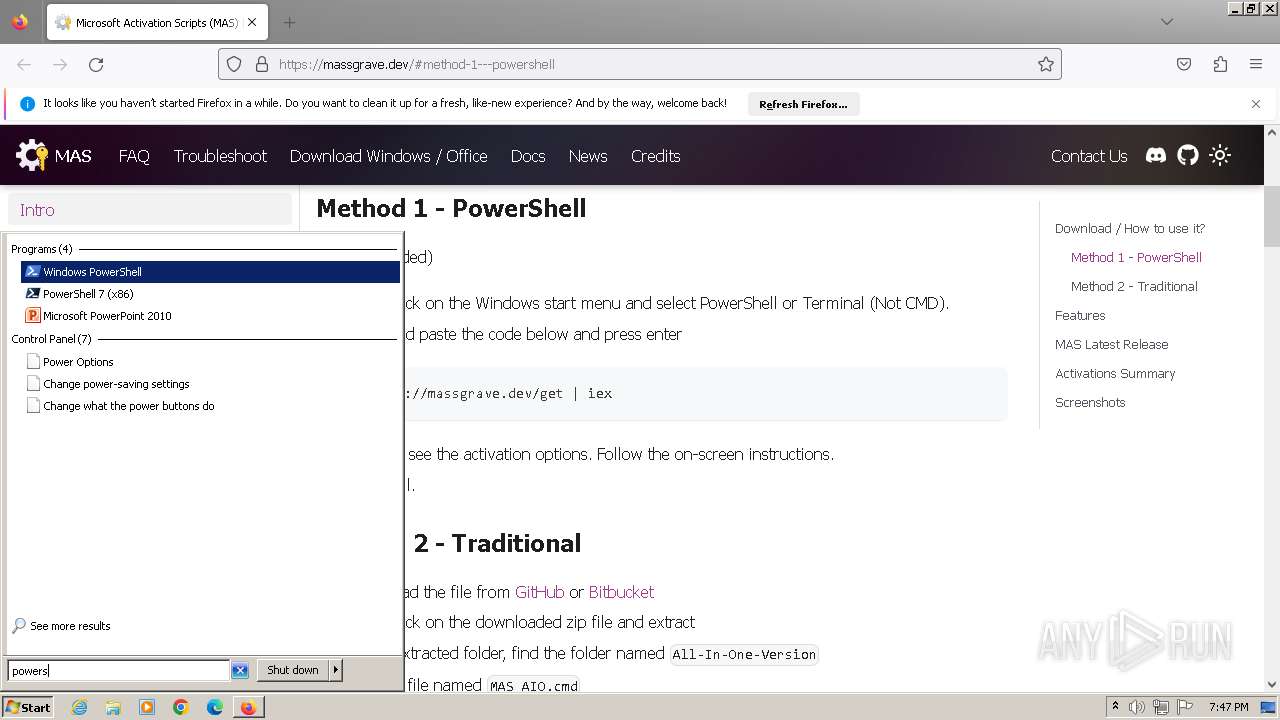Open Change power-saving settings item
1280x720 pixels.
[x=116, y=384]
